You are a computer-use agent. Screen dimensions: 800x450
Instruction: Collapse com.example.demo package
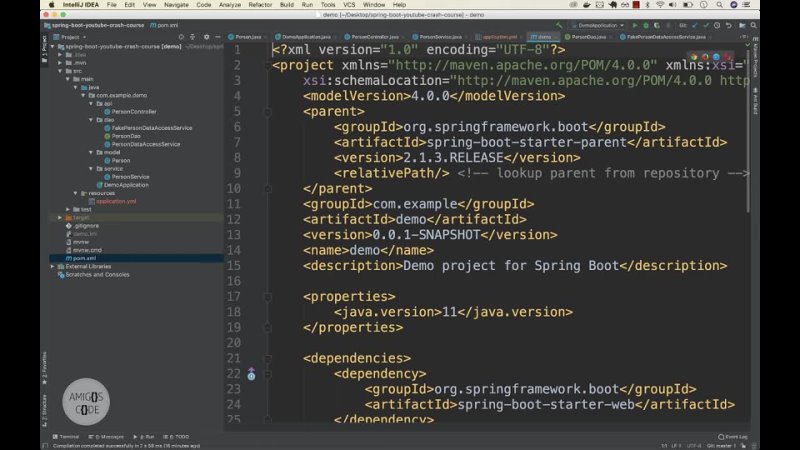coord(83,95)
